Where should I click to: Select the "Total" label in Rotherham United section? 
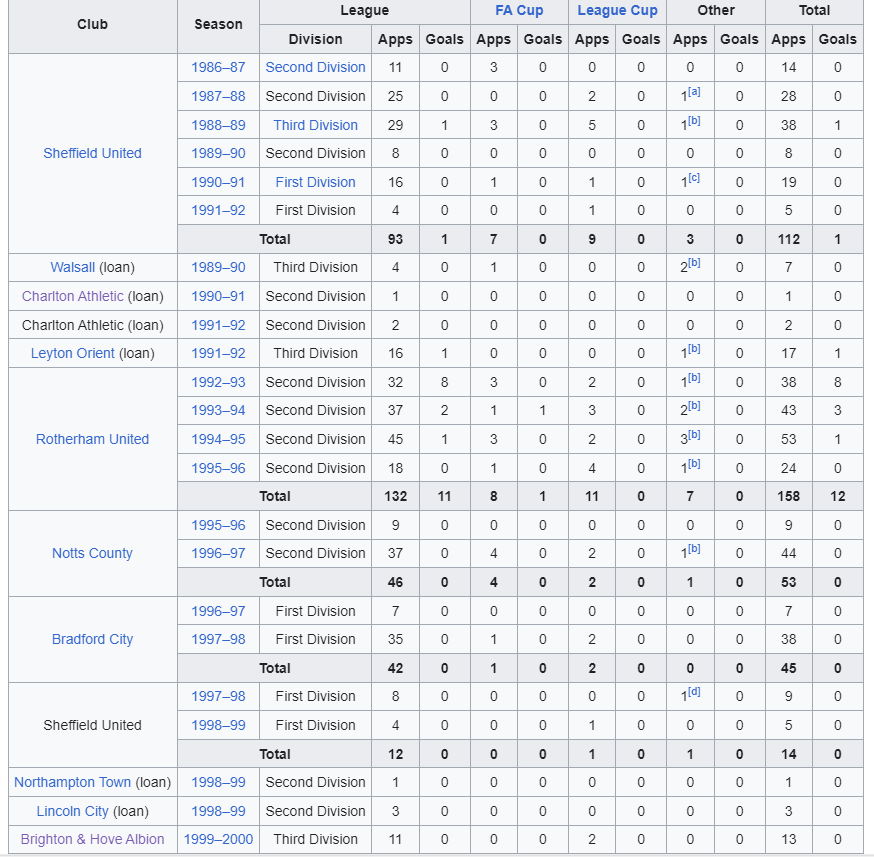tap(275, 496)
